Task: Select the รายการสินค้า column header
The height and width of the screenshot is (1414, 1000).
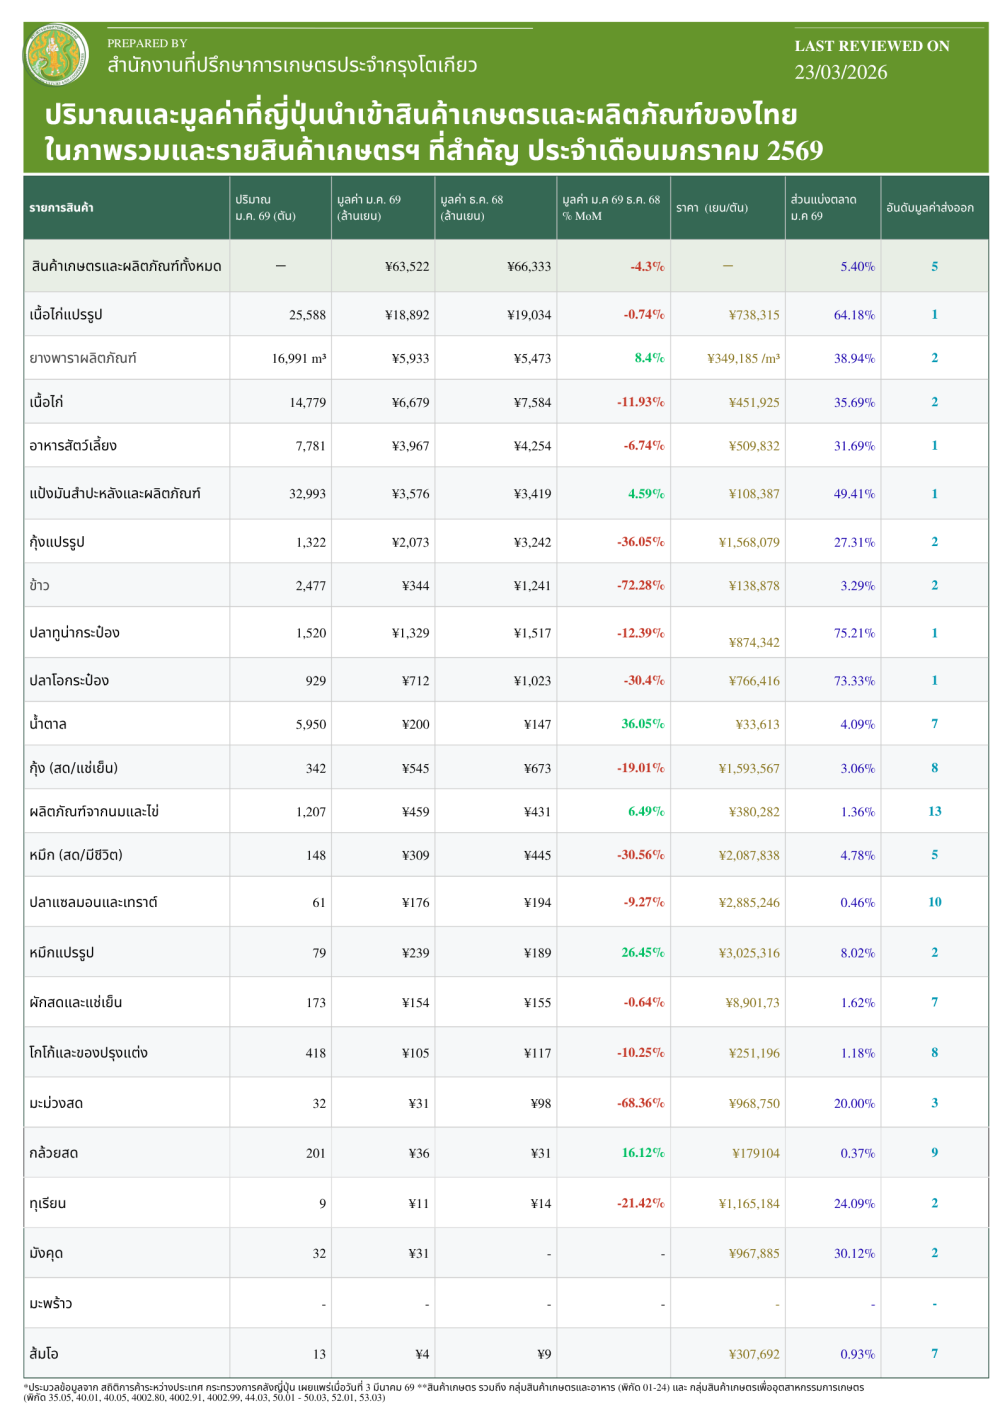Action: (62, 208)
